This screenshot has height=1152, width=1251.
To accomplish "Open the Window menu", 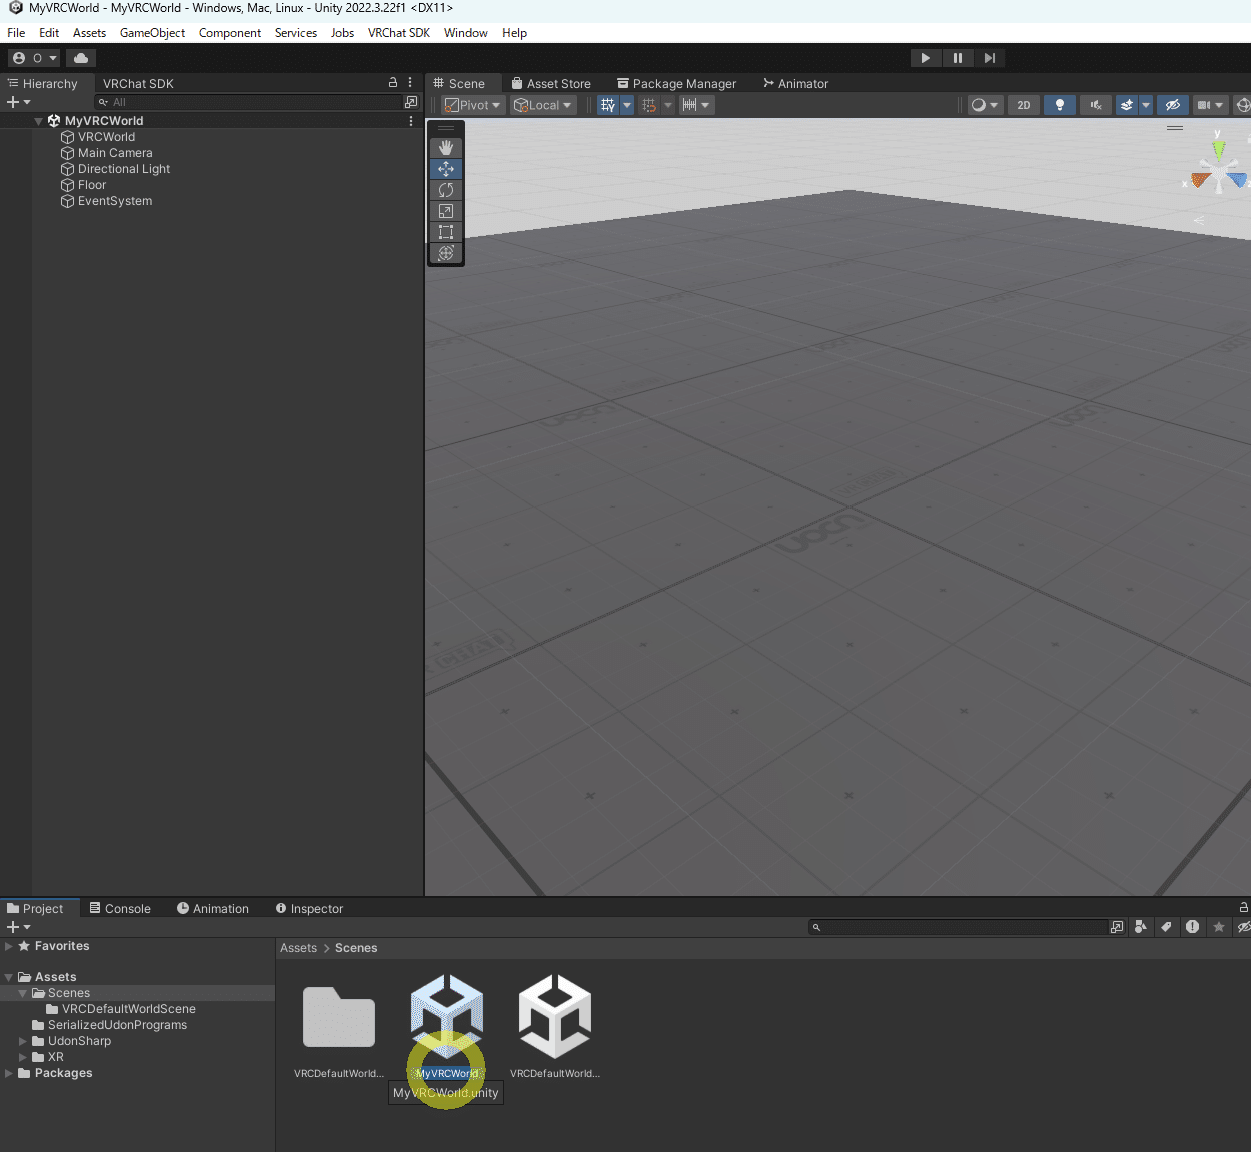I will point(466,33).
